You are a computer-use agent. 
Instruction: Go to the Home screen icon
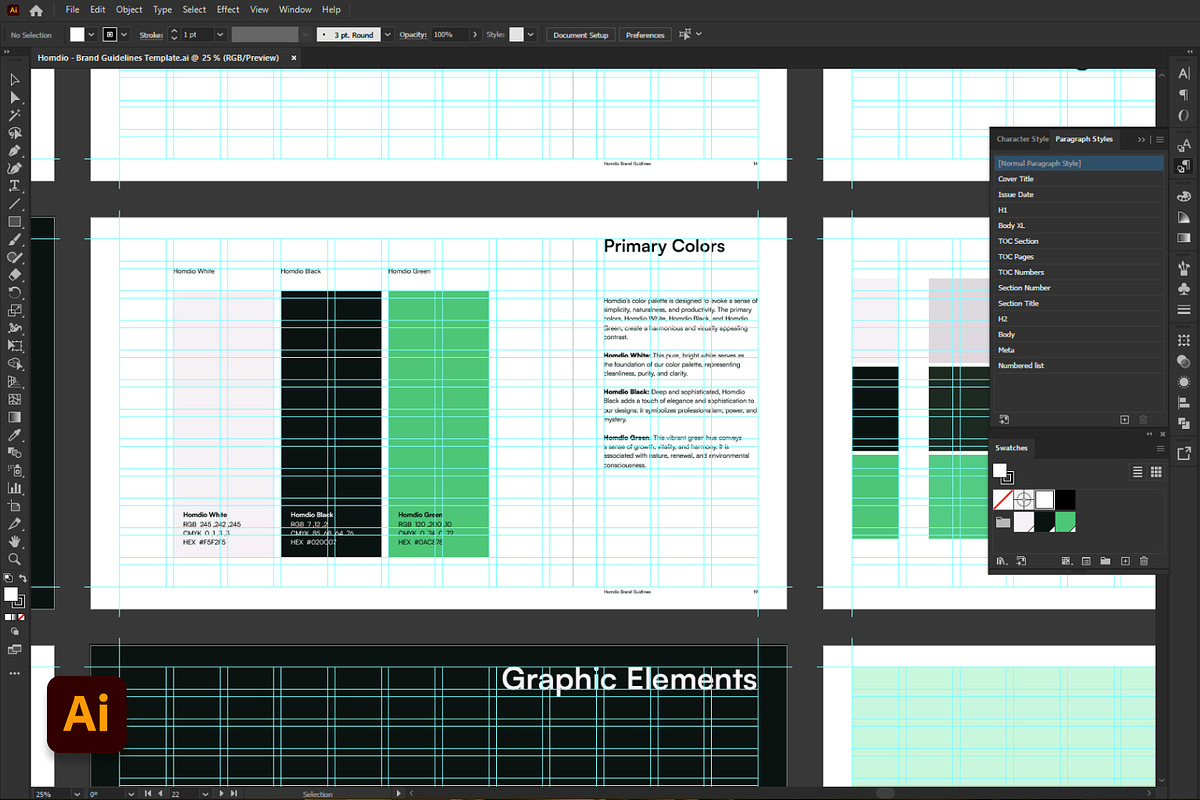(x=36, y=10)
